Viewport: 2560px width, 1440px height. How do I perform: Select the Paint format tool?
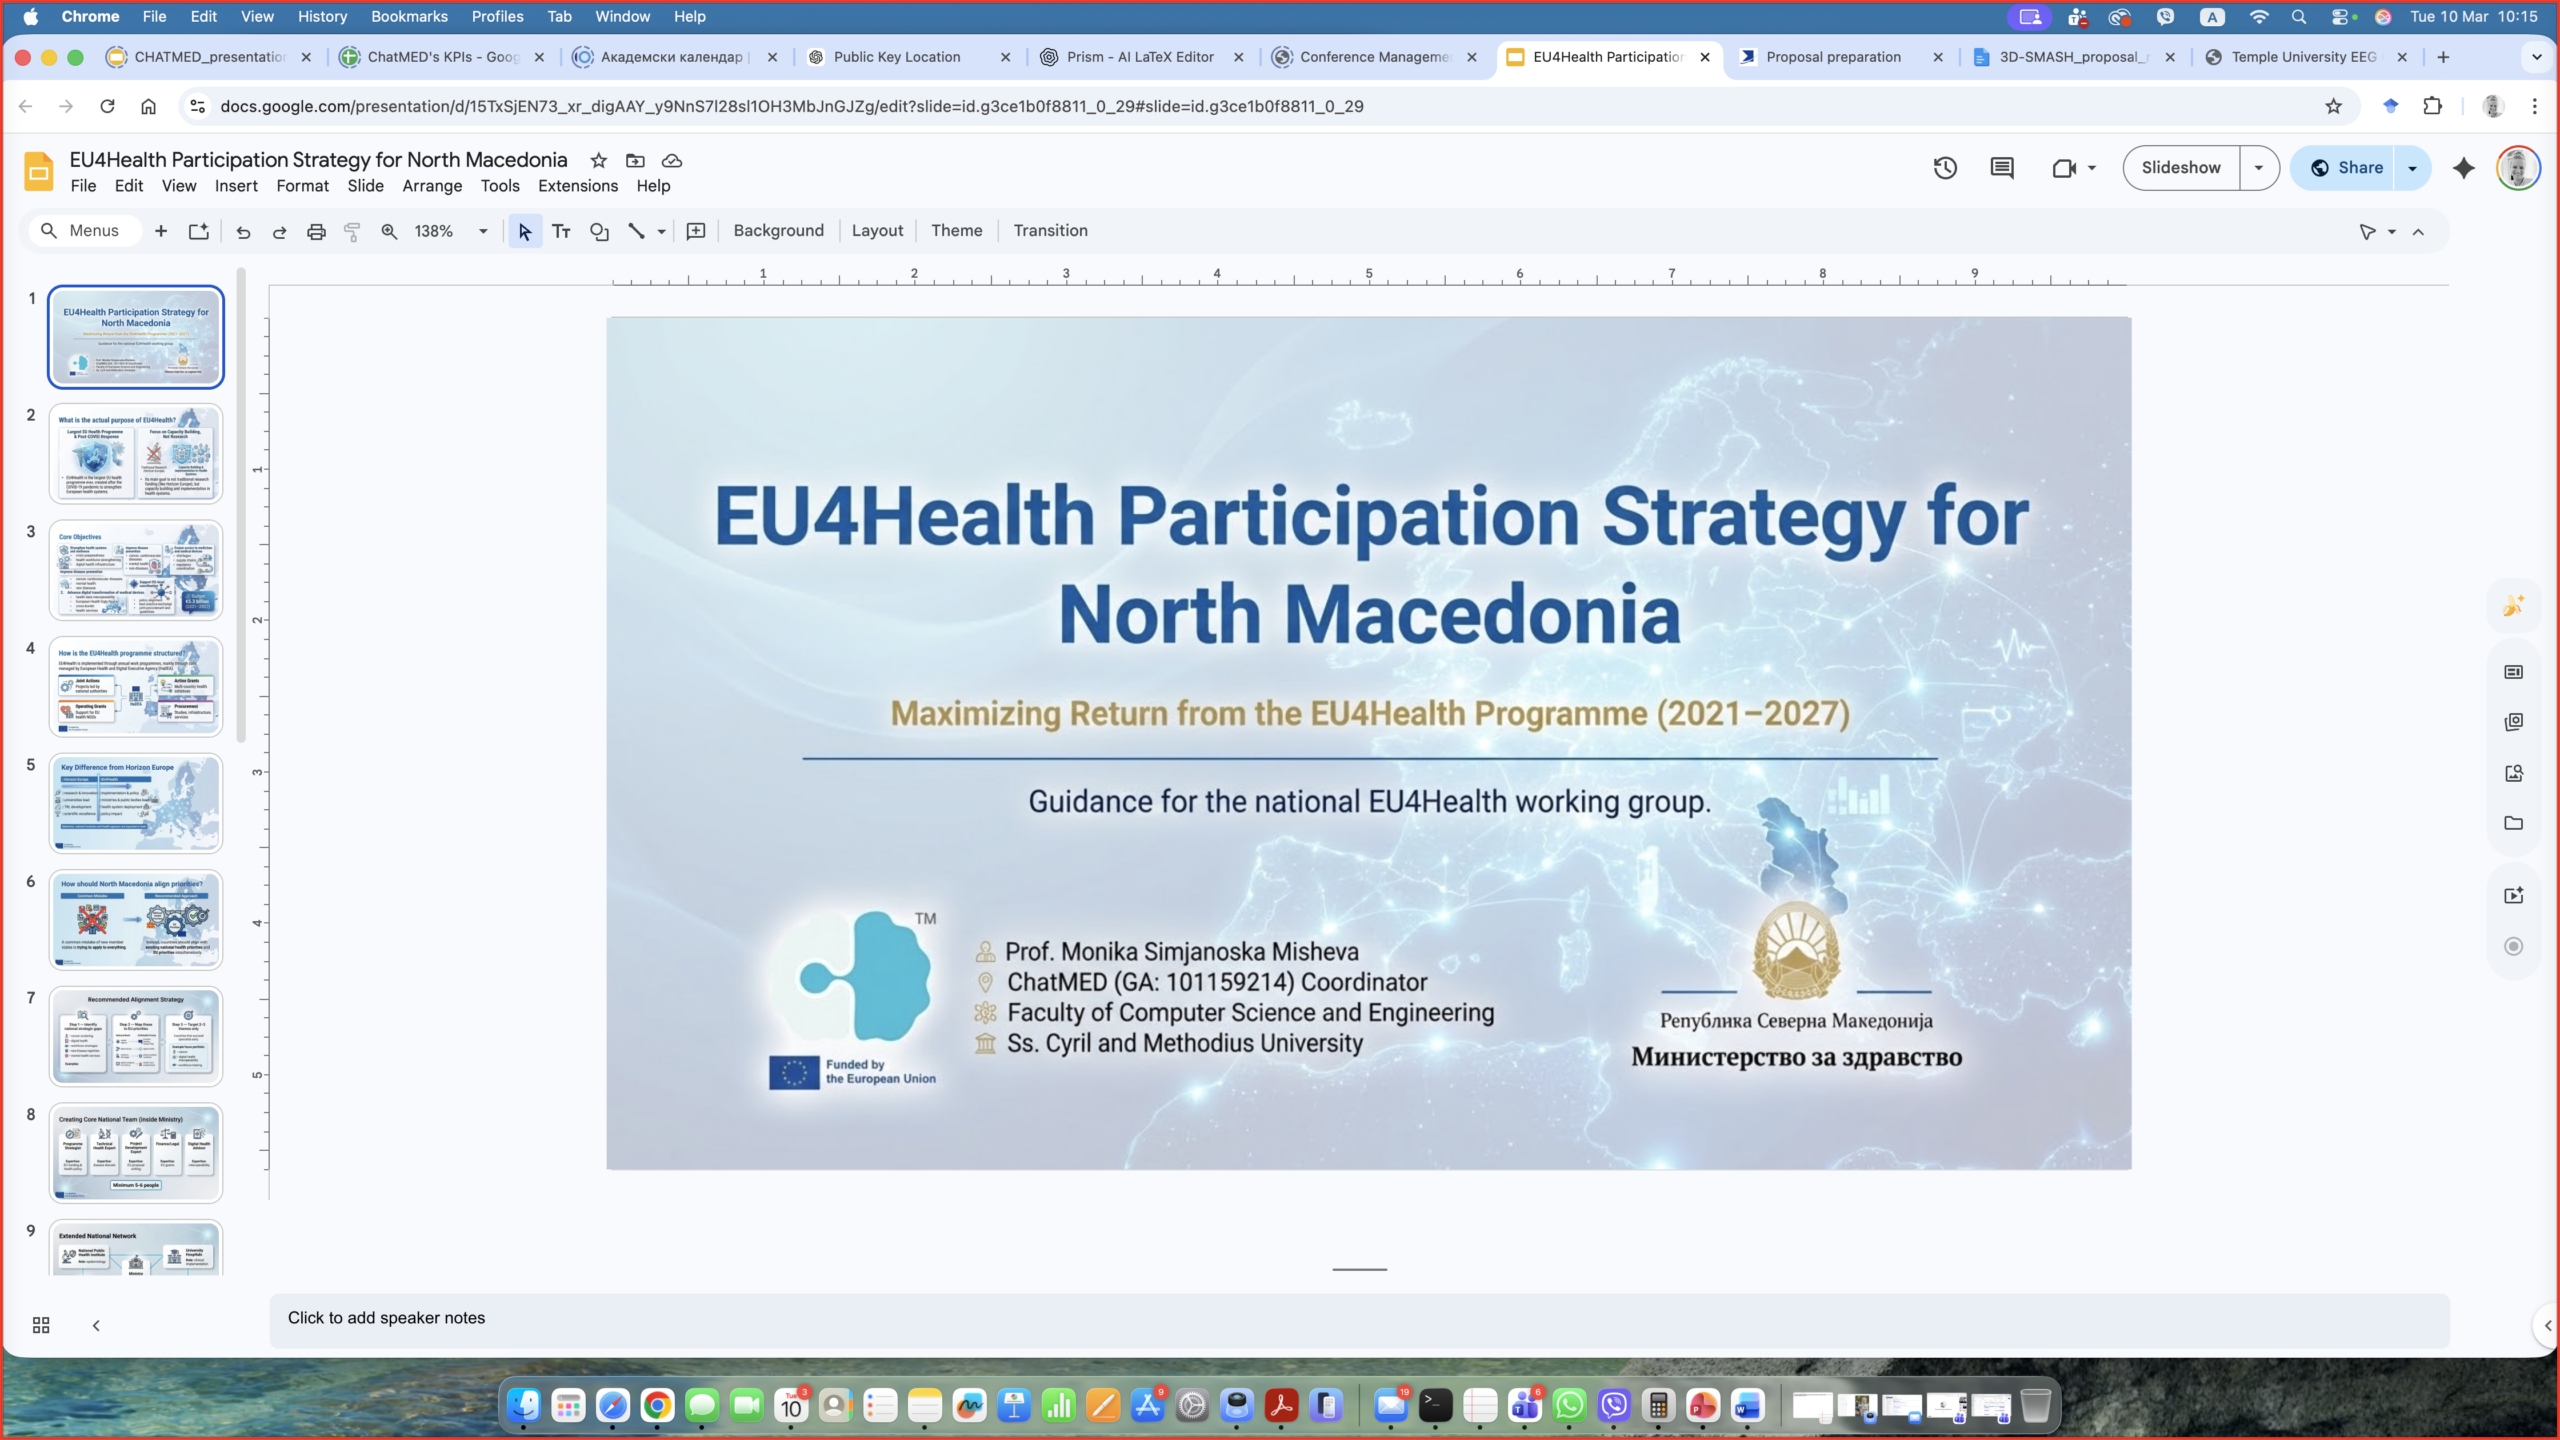pos(352,232)
